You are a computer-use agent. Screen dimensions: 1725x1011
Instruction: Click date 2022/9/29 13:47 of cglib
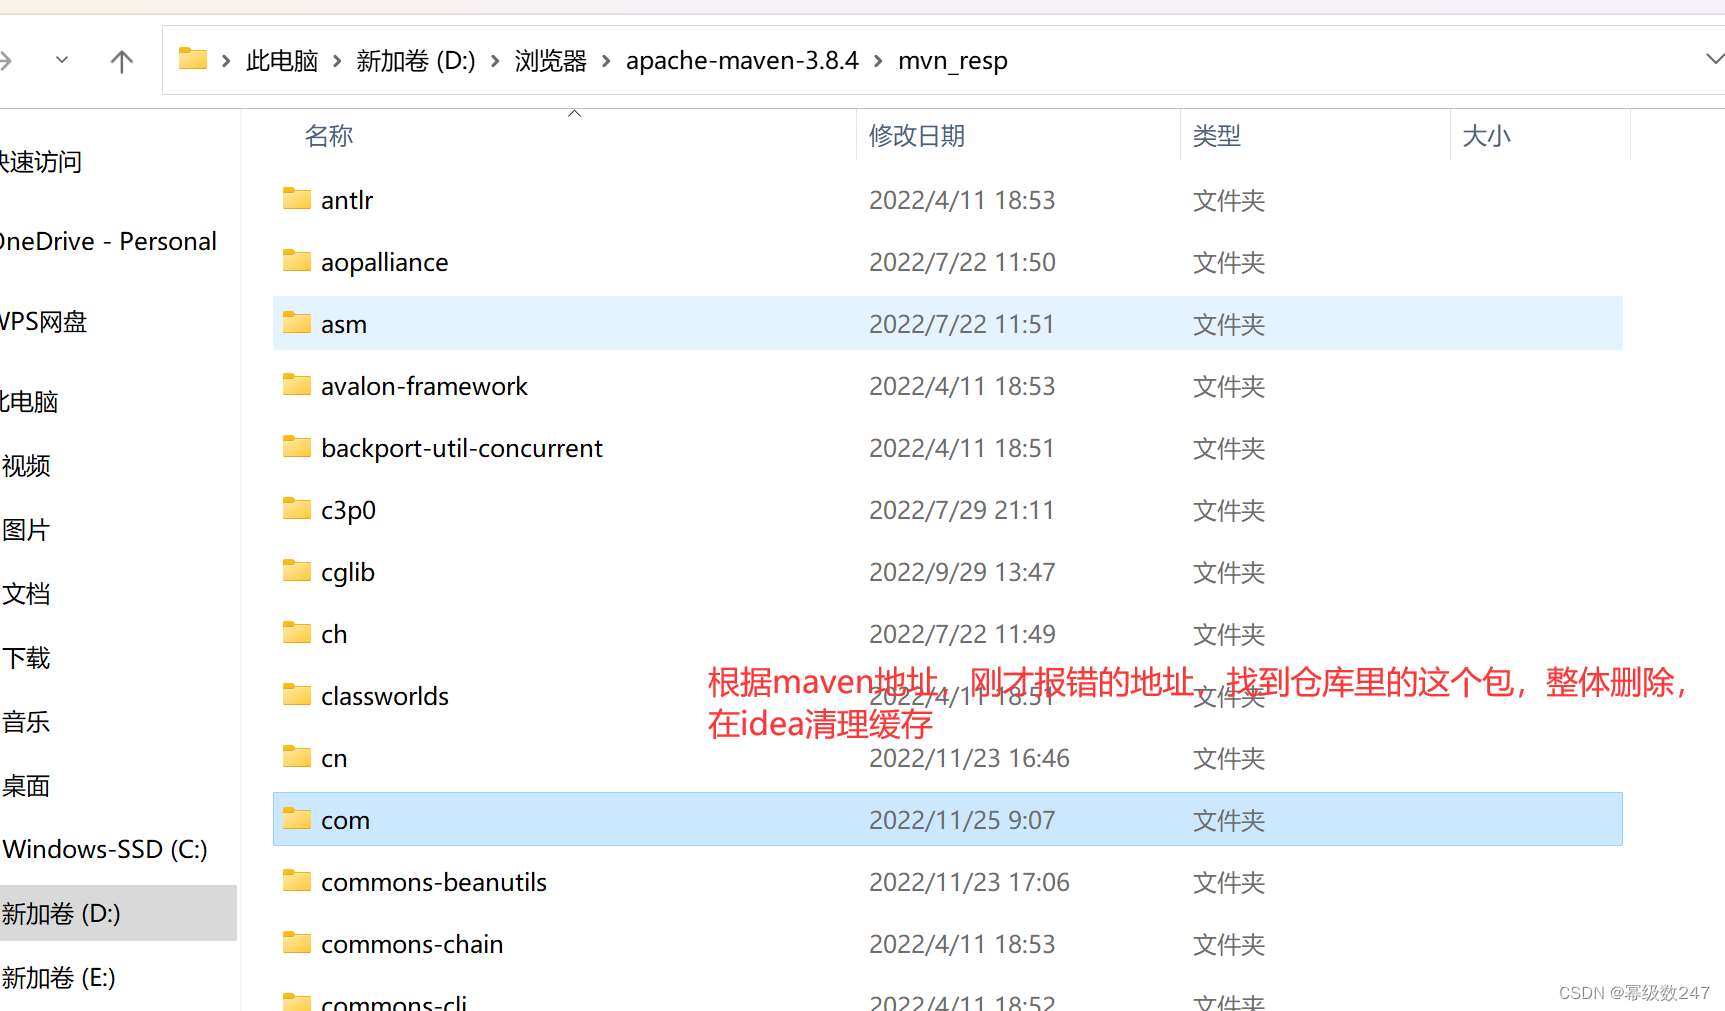pos(962,572)
